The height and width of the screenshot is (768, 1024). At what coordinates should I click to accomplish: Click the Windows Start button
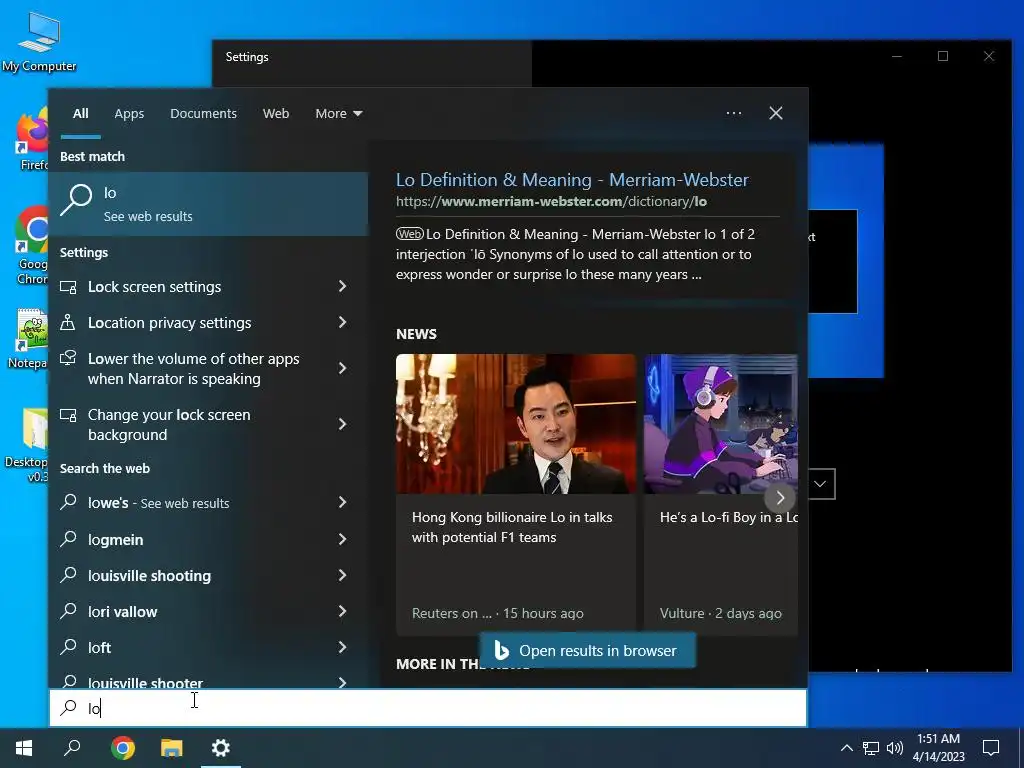click(24, 748)
